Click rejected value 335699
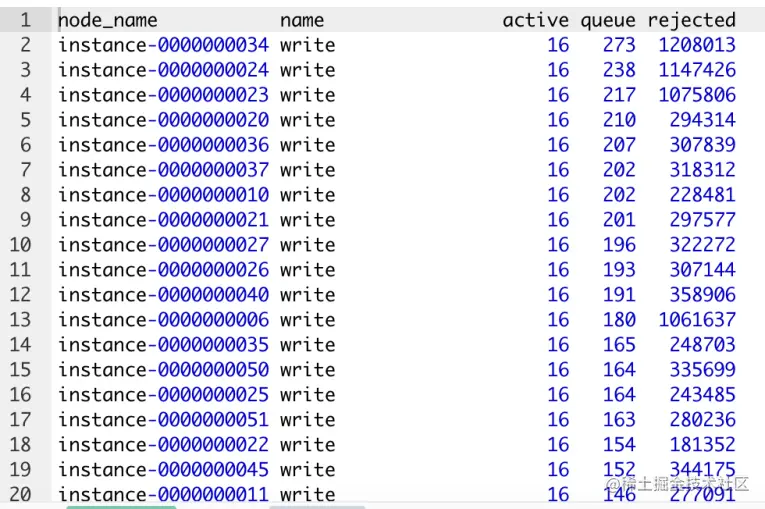Screen dimensions: 765x509 click(x=703, y=369)
